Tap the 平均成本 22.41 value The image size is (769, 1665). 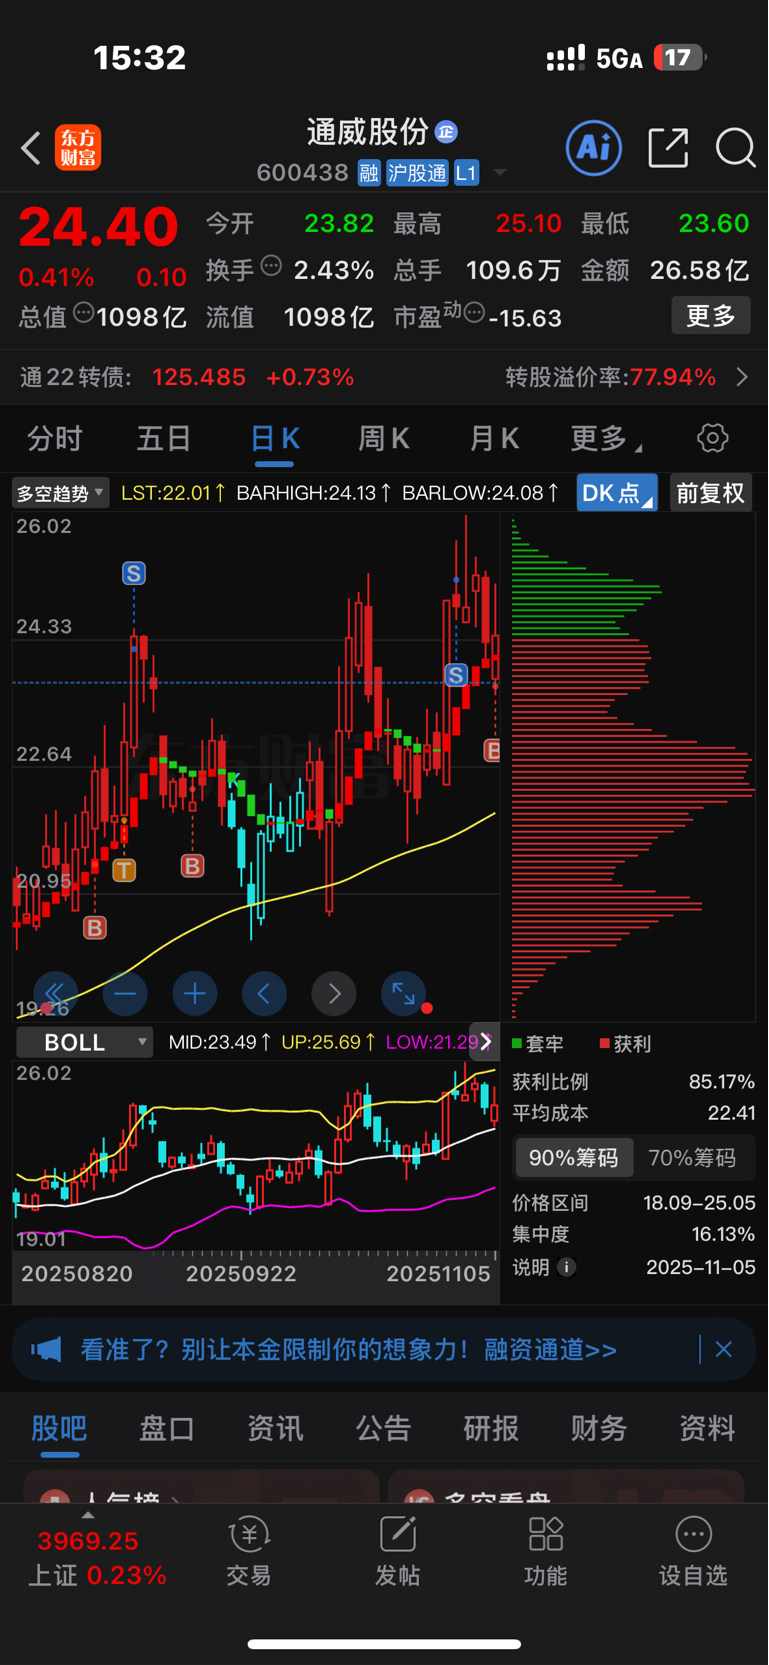(731, 1113)
